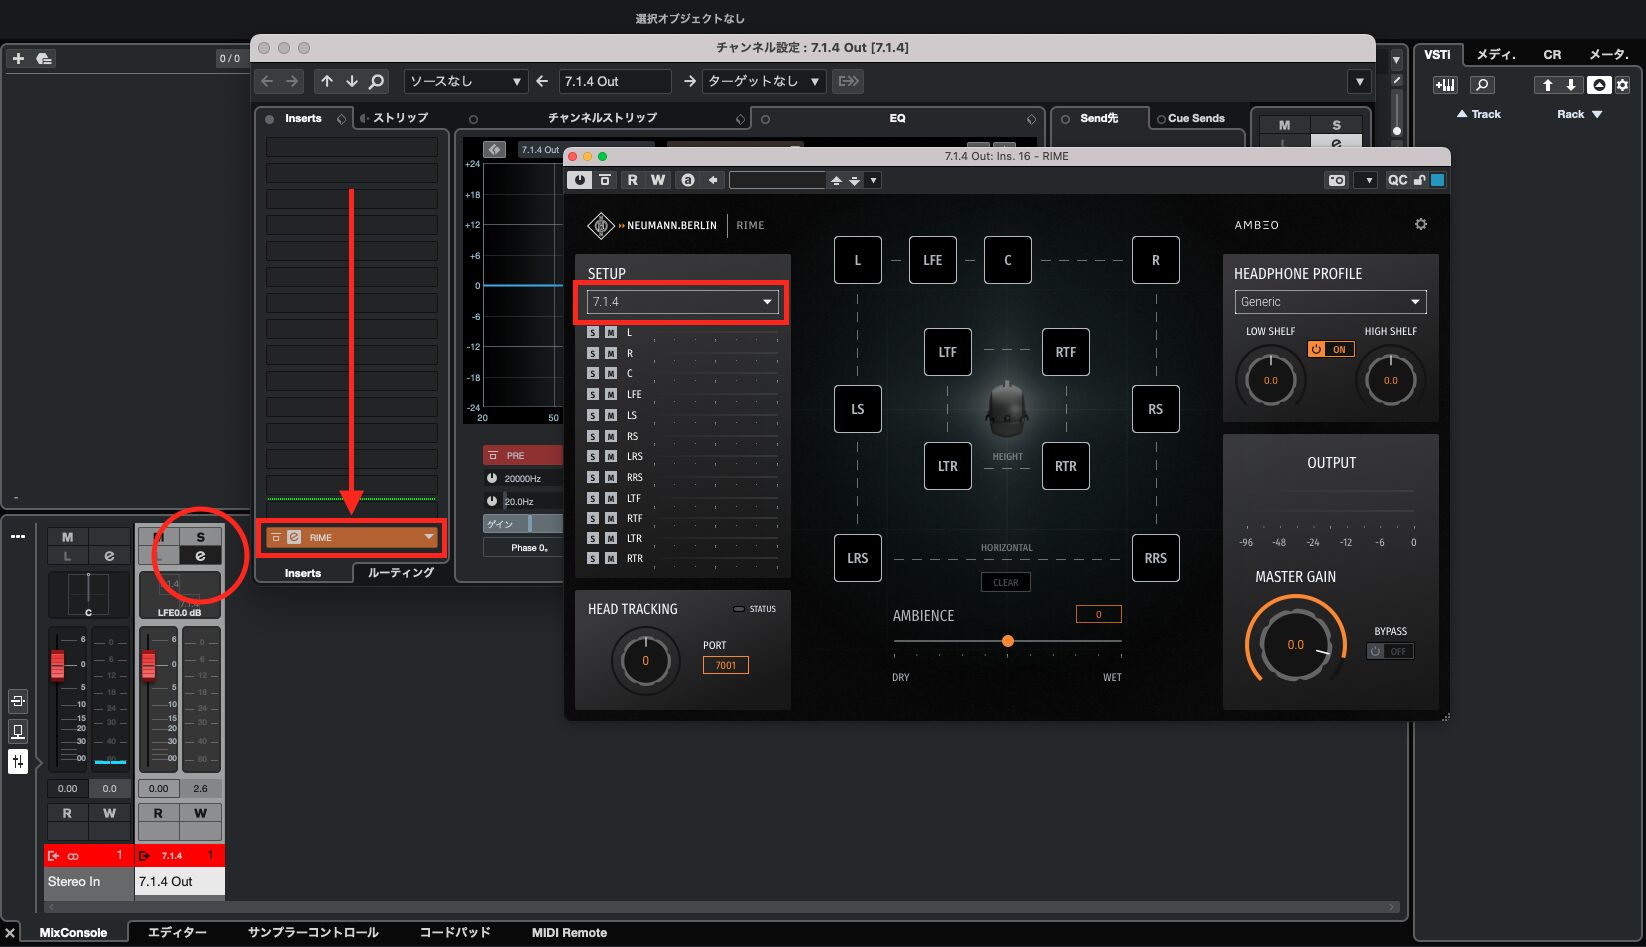Open edit channel settings 'e' on 7.1.4 Out
The width and height of the screenshot is (1646, 947).
pyautogui.click(x=200, y=556)
